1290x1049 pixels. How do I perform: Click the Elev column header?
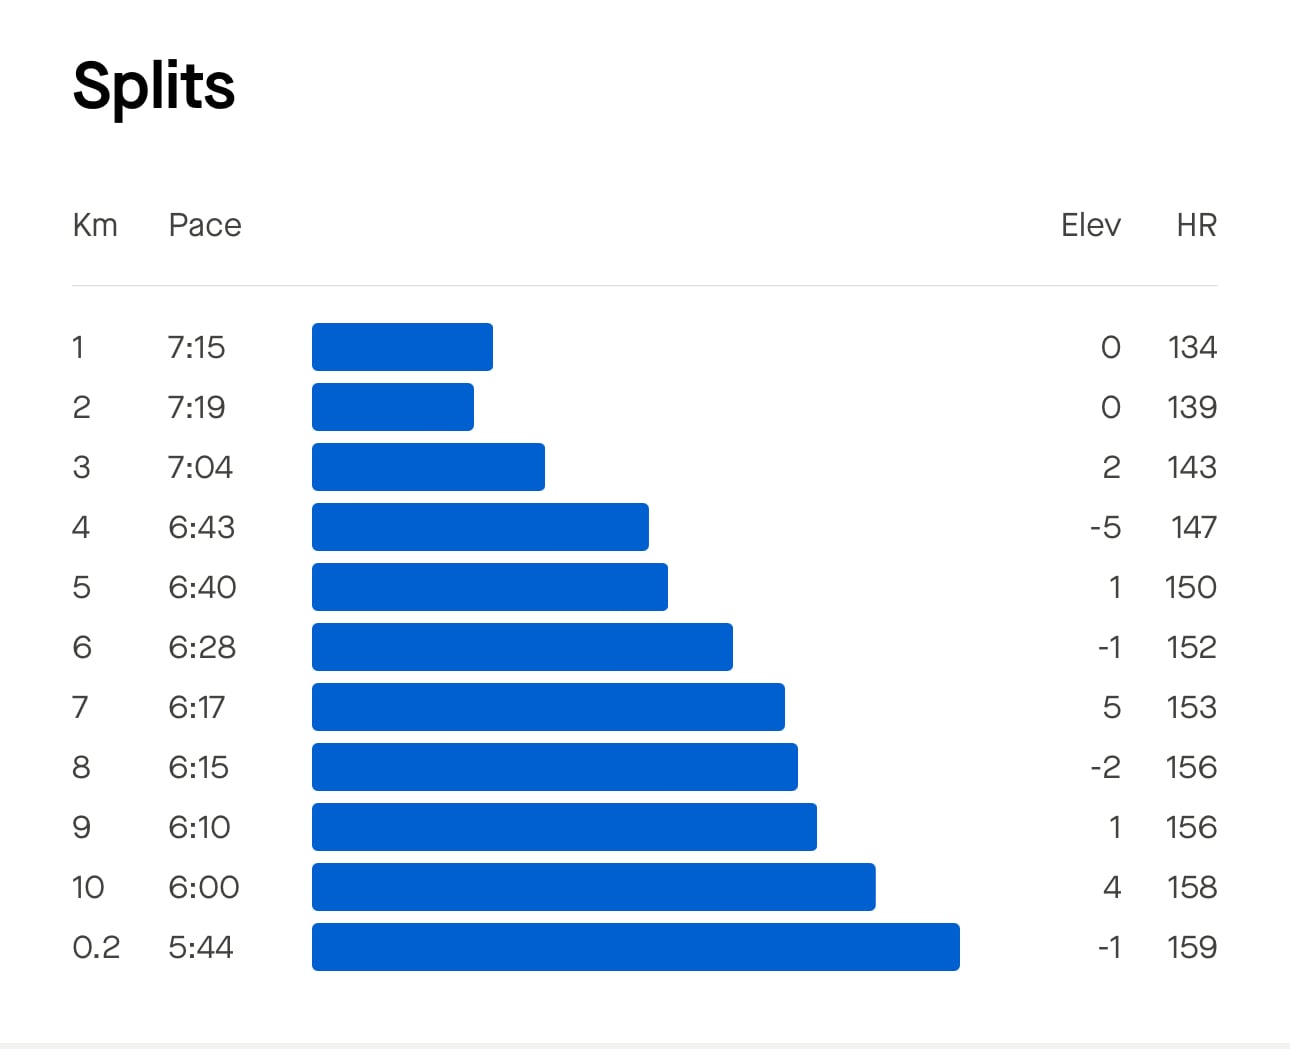tap(1091, 225)
